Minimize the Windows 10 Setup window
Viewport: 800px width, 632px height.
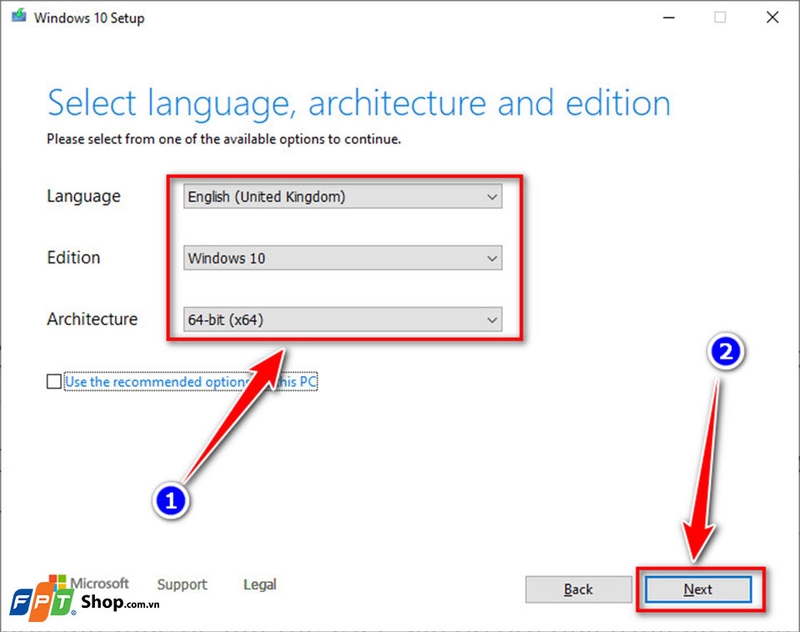(x=669, y=17)
